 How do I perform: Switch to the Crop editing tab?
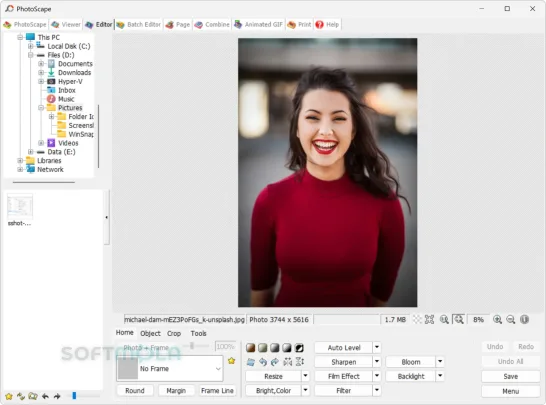[x=174, y=333]
